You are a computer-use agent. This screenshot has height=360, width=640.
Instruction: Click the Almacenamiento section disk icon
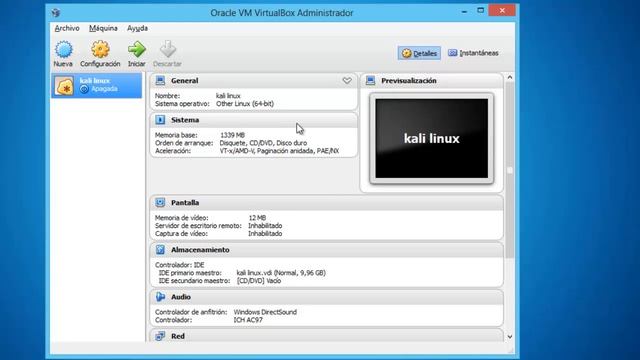click(160, 250)
